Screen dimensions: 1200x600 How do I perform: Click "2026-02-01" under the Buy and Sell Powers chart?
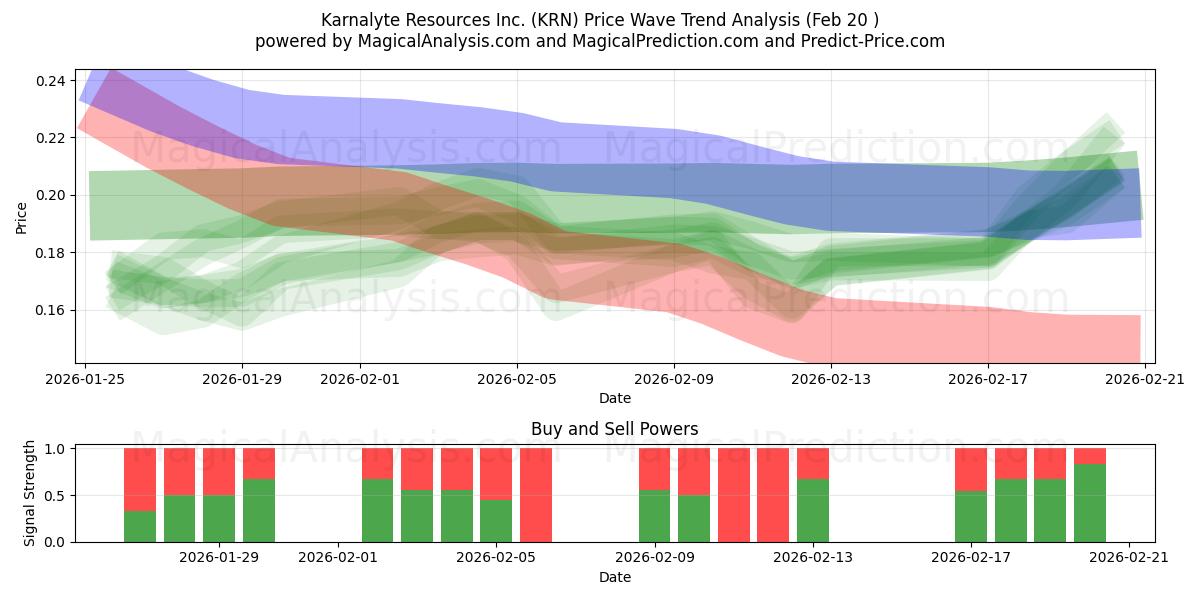coord(338,558)
